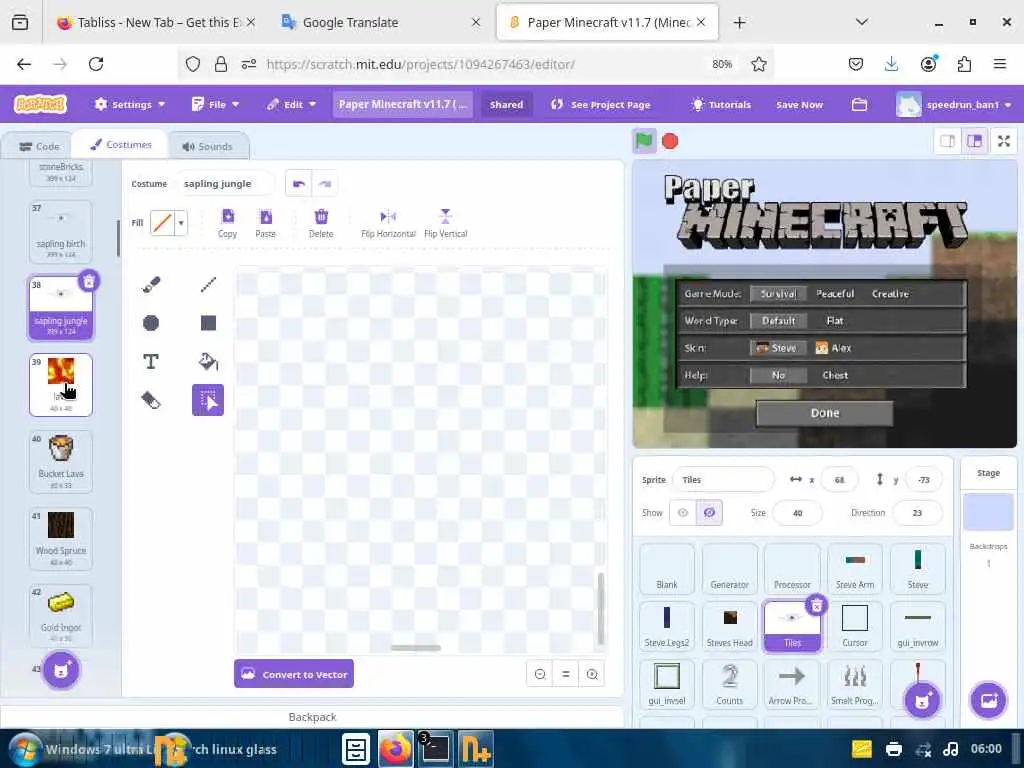Open See Project Page
The height and width of the screenshot is (768, 1024).
[601, 104]
